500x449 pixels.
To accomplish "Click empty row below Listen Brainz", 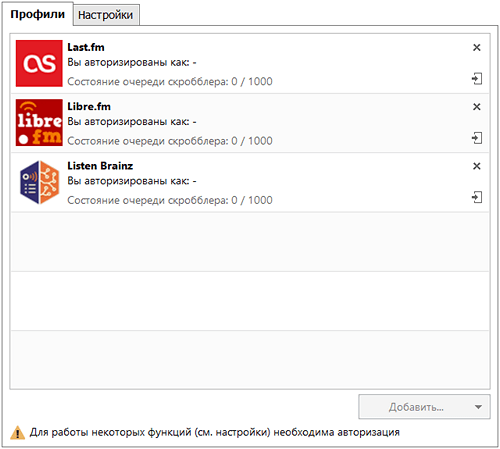I will [x=250, y=242].
